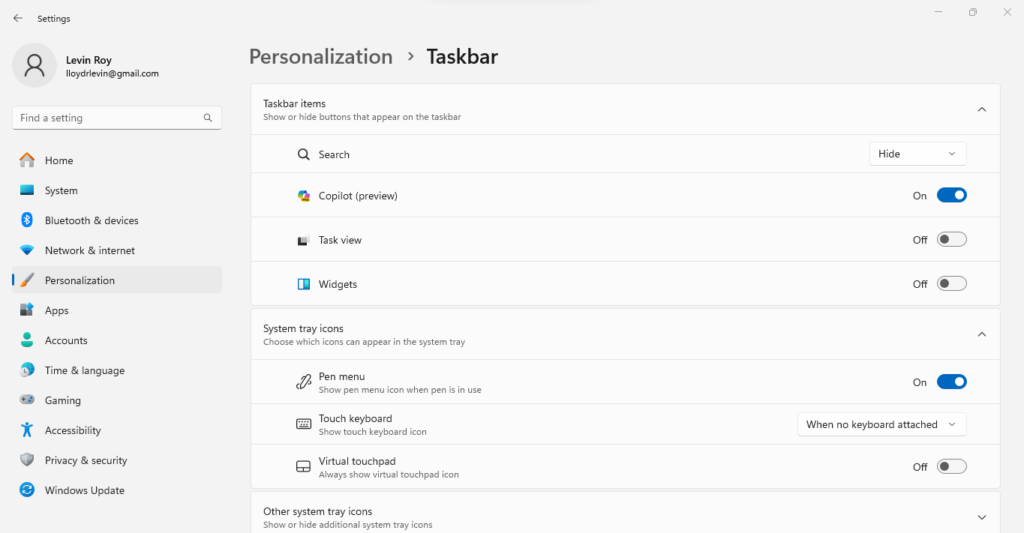Expand the Other system tray icons section

coord(981,517)
